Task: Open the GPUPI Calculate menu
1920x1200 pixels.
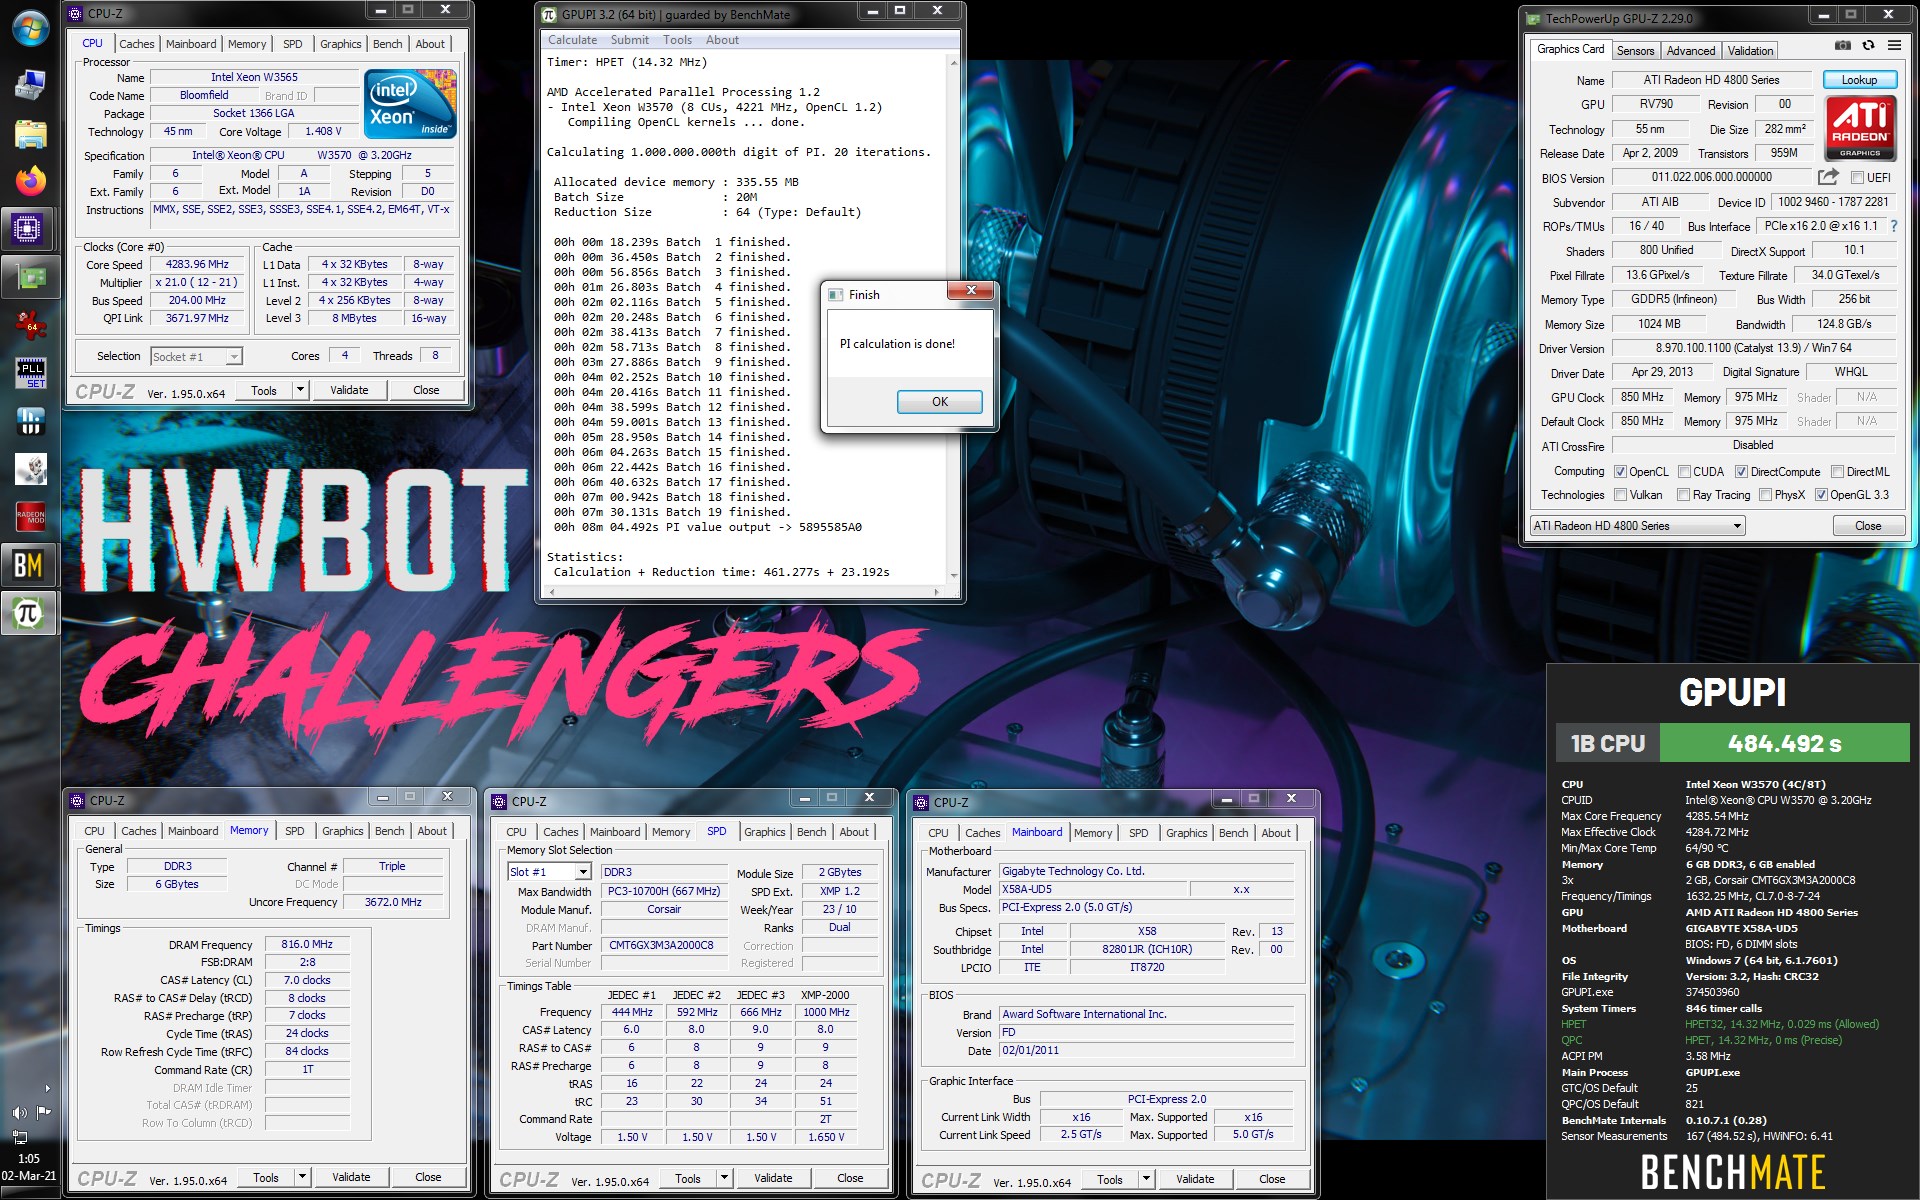Action: coord(572,40)
